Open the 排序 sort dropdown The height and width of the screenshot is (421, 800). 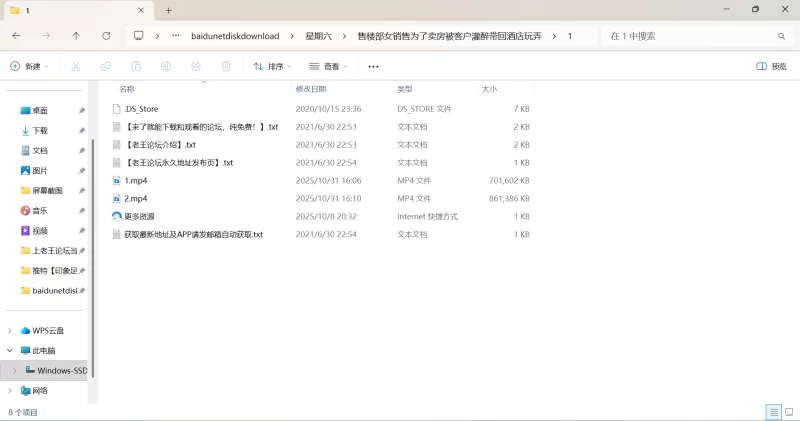[x=272, y=66]
